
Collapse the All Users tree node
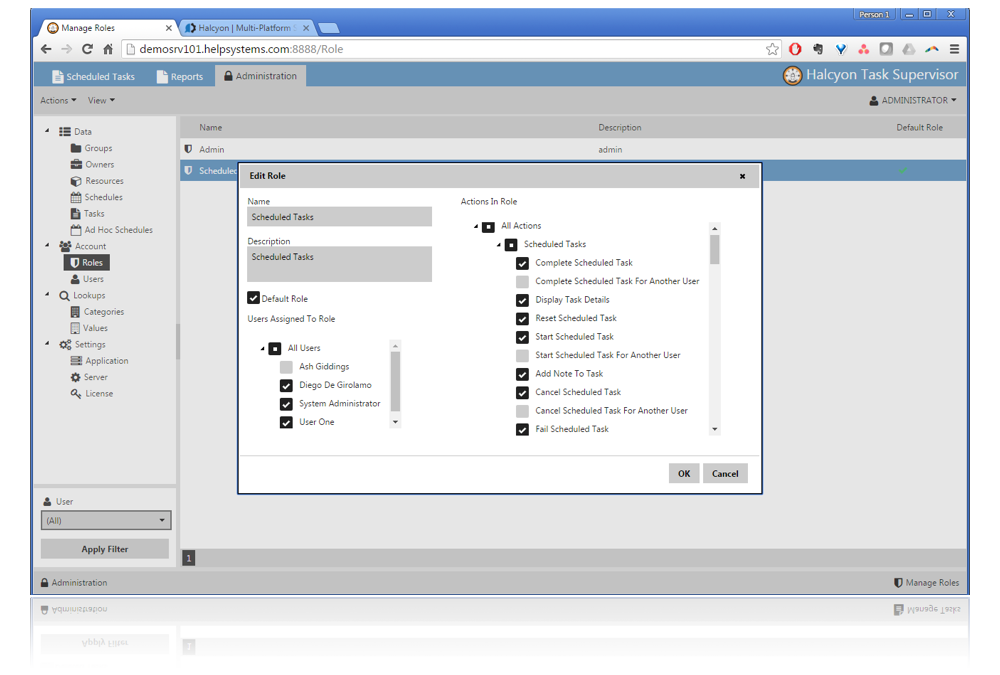pos(262,348)
